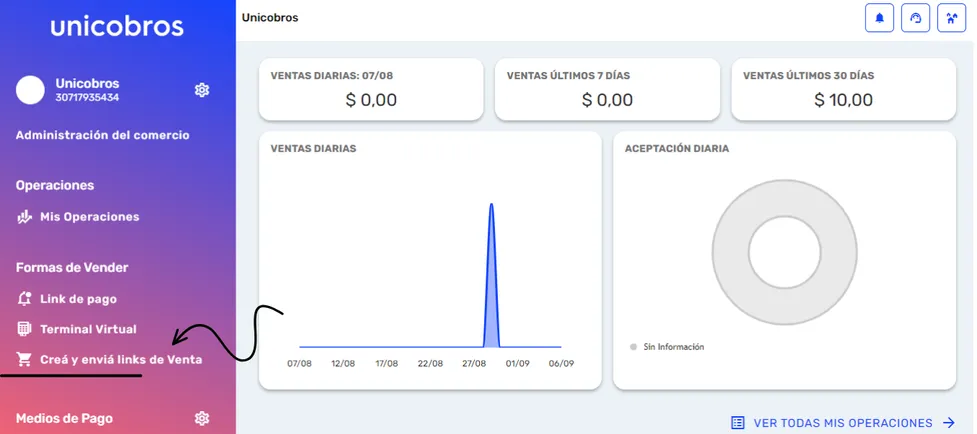Click the VENTAS DIARIAS chart title
This screenshot has width=977, height=434.
pos(313,149)
